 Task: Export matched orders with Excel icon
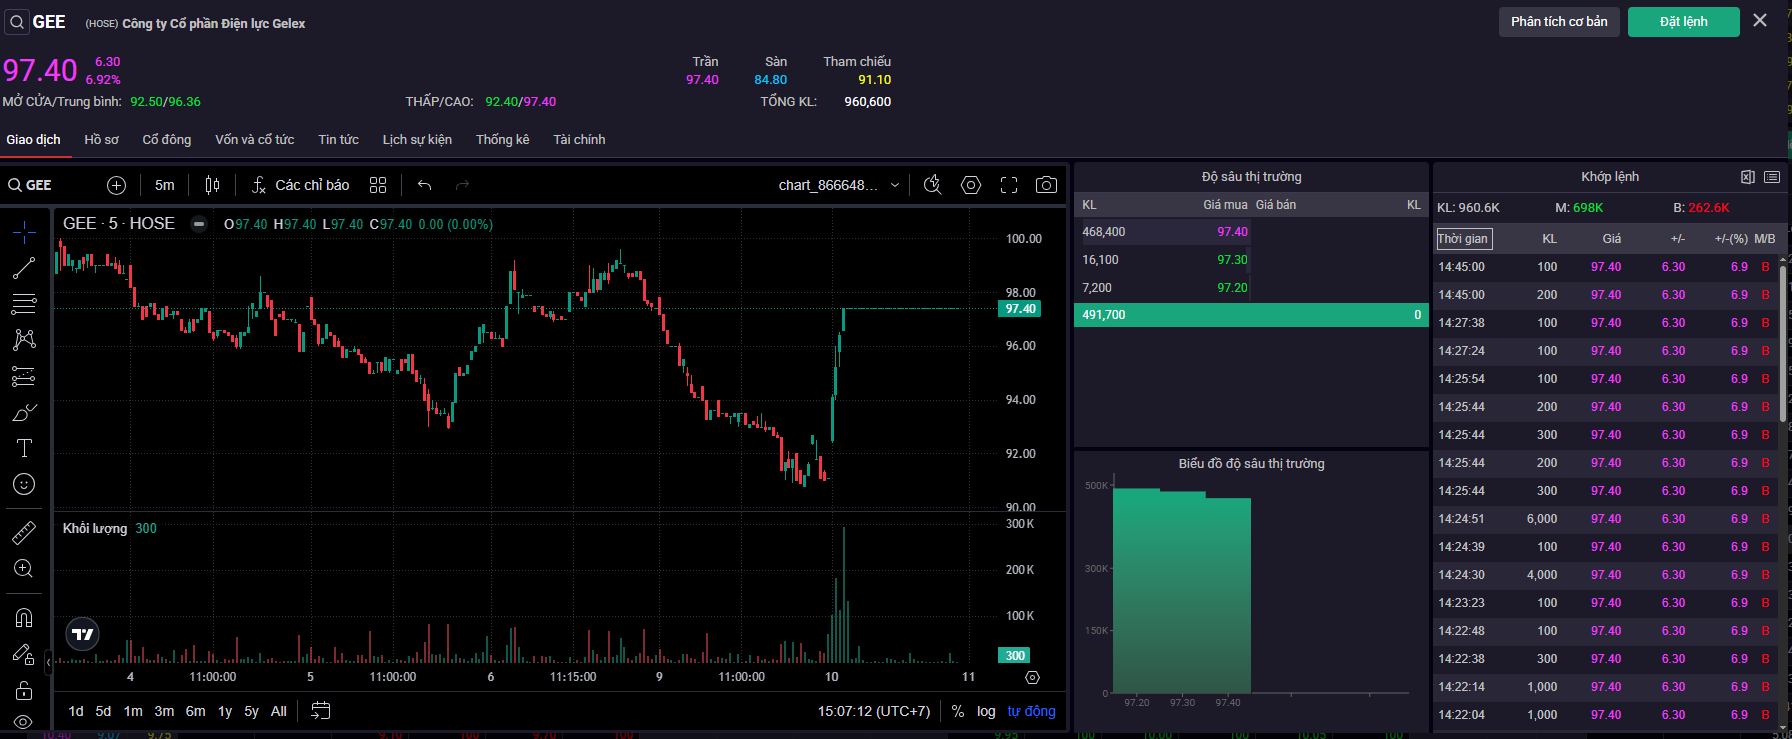1748,177
